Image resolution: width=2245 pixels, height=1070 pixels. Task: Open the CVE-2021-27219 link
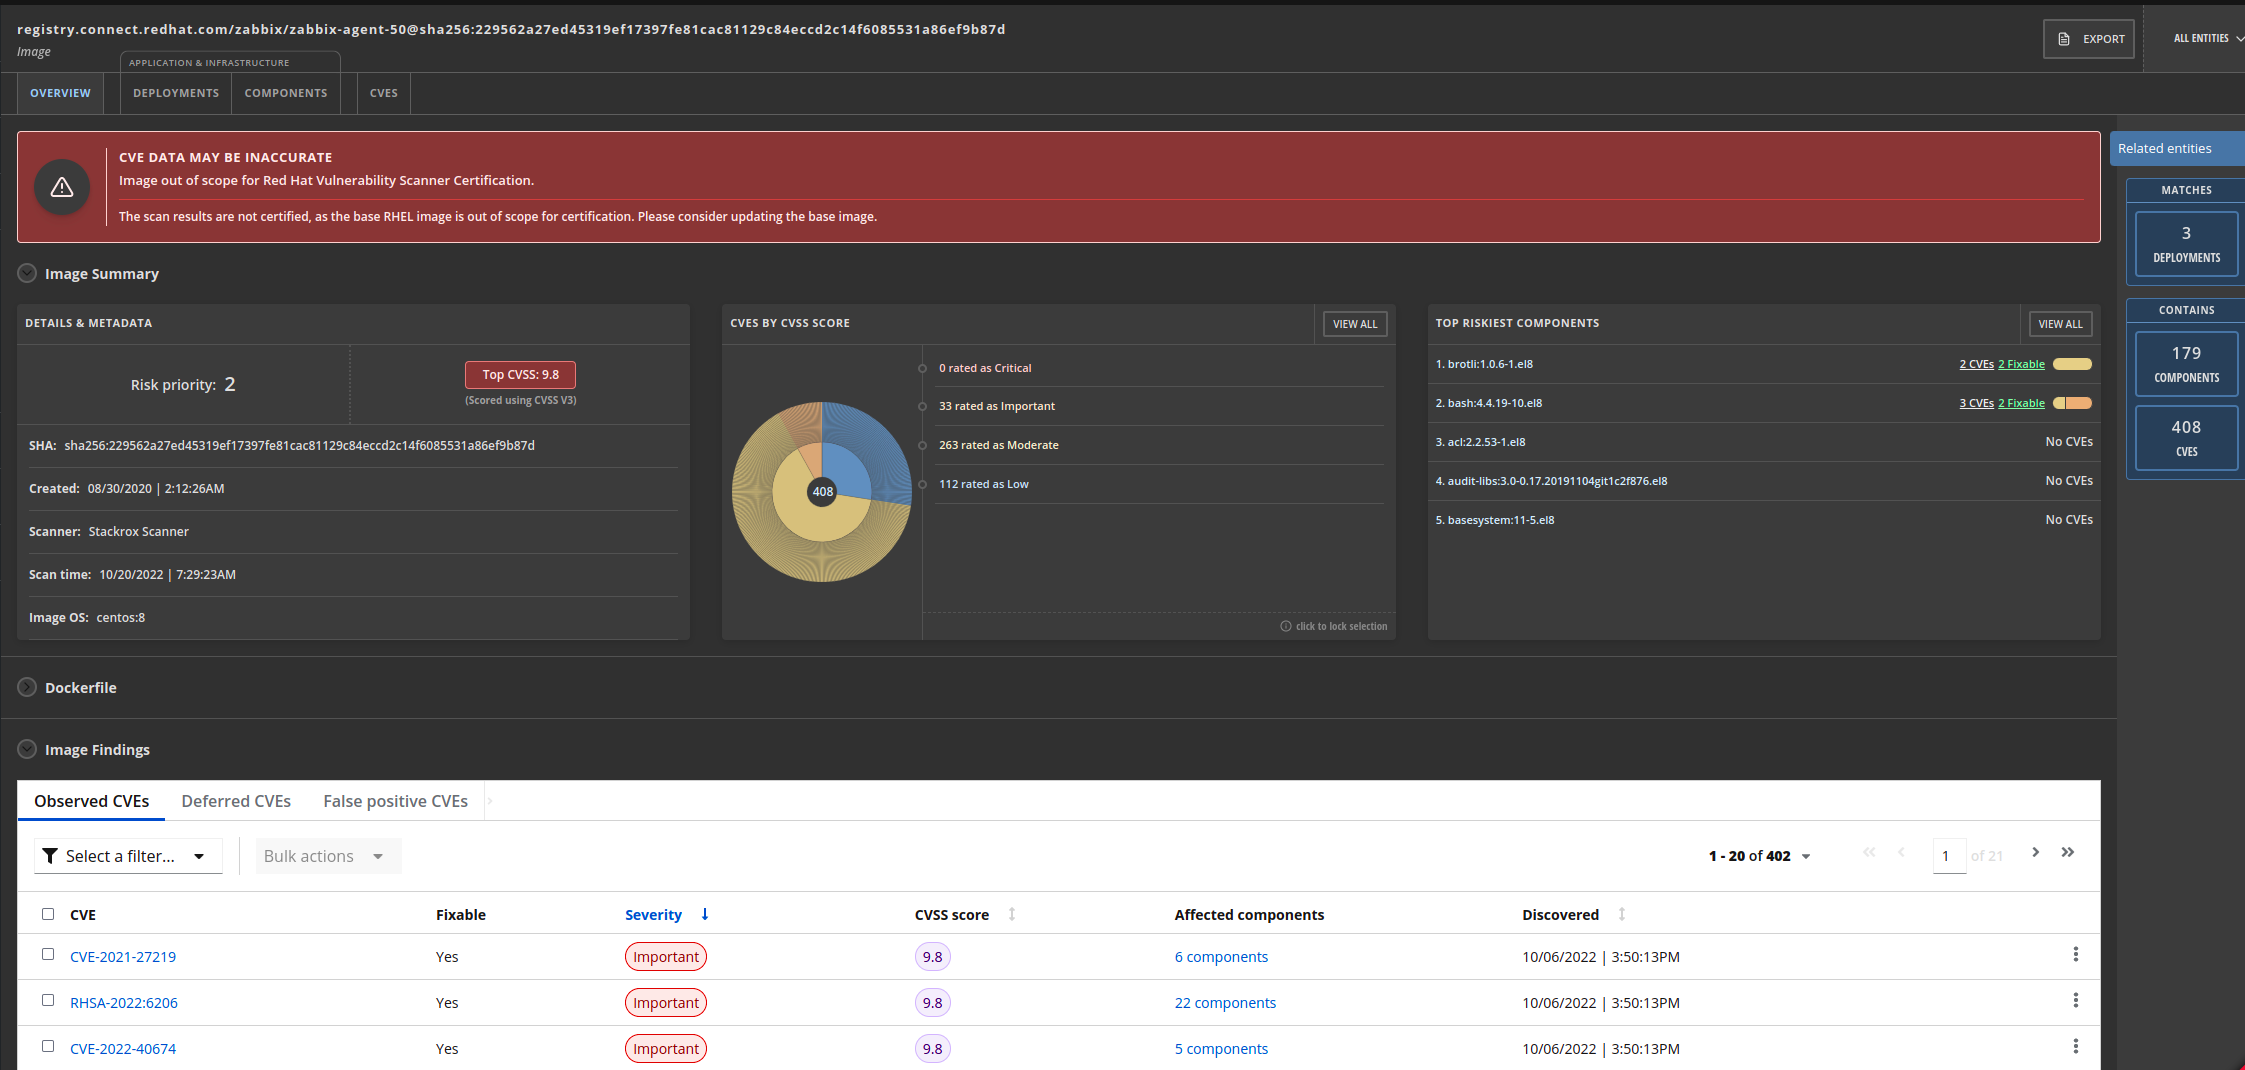[123, 957]
